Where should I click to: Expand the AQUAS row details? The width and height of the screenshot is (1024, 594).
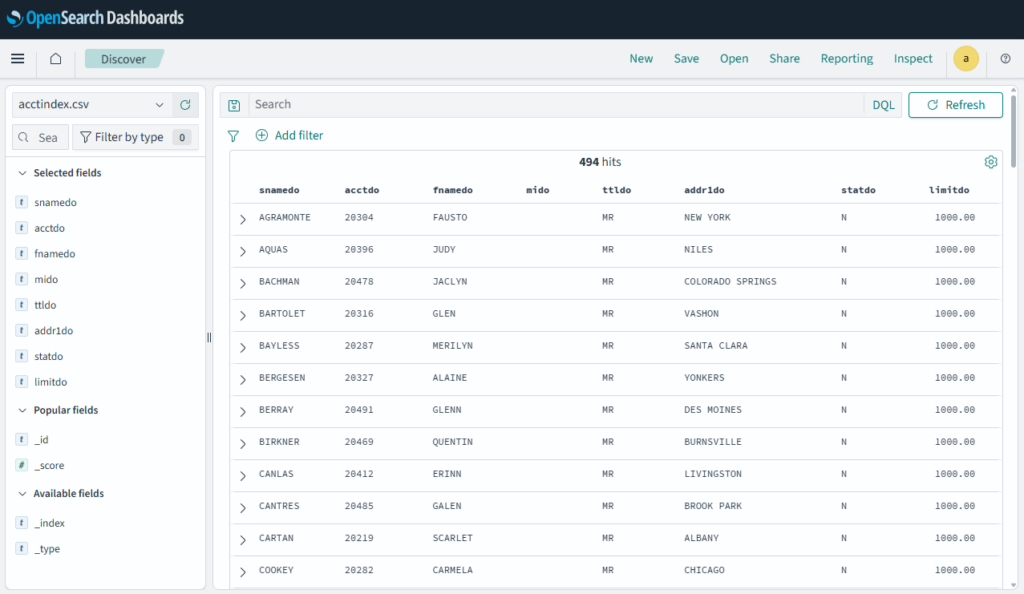pyautogui.click(x=243, y=251)
